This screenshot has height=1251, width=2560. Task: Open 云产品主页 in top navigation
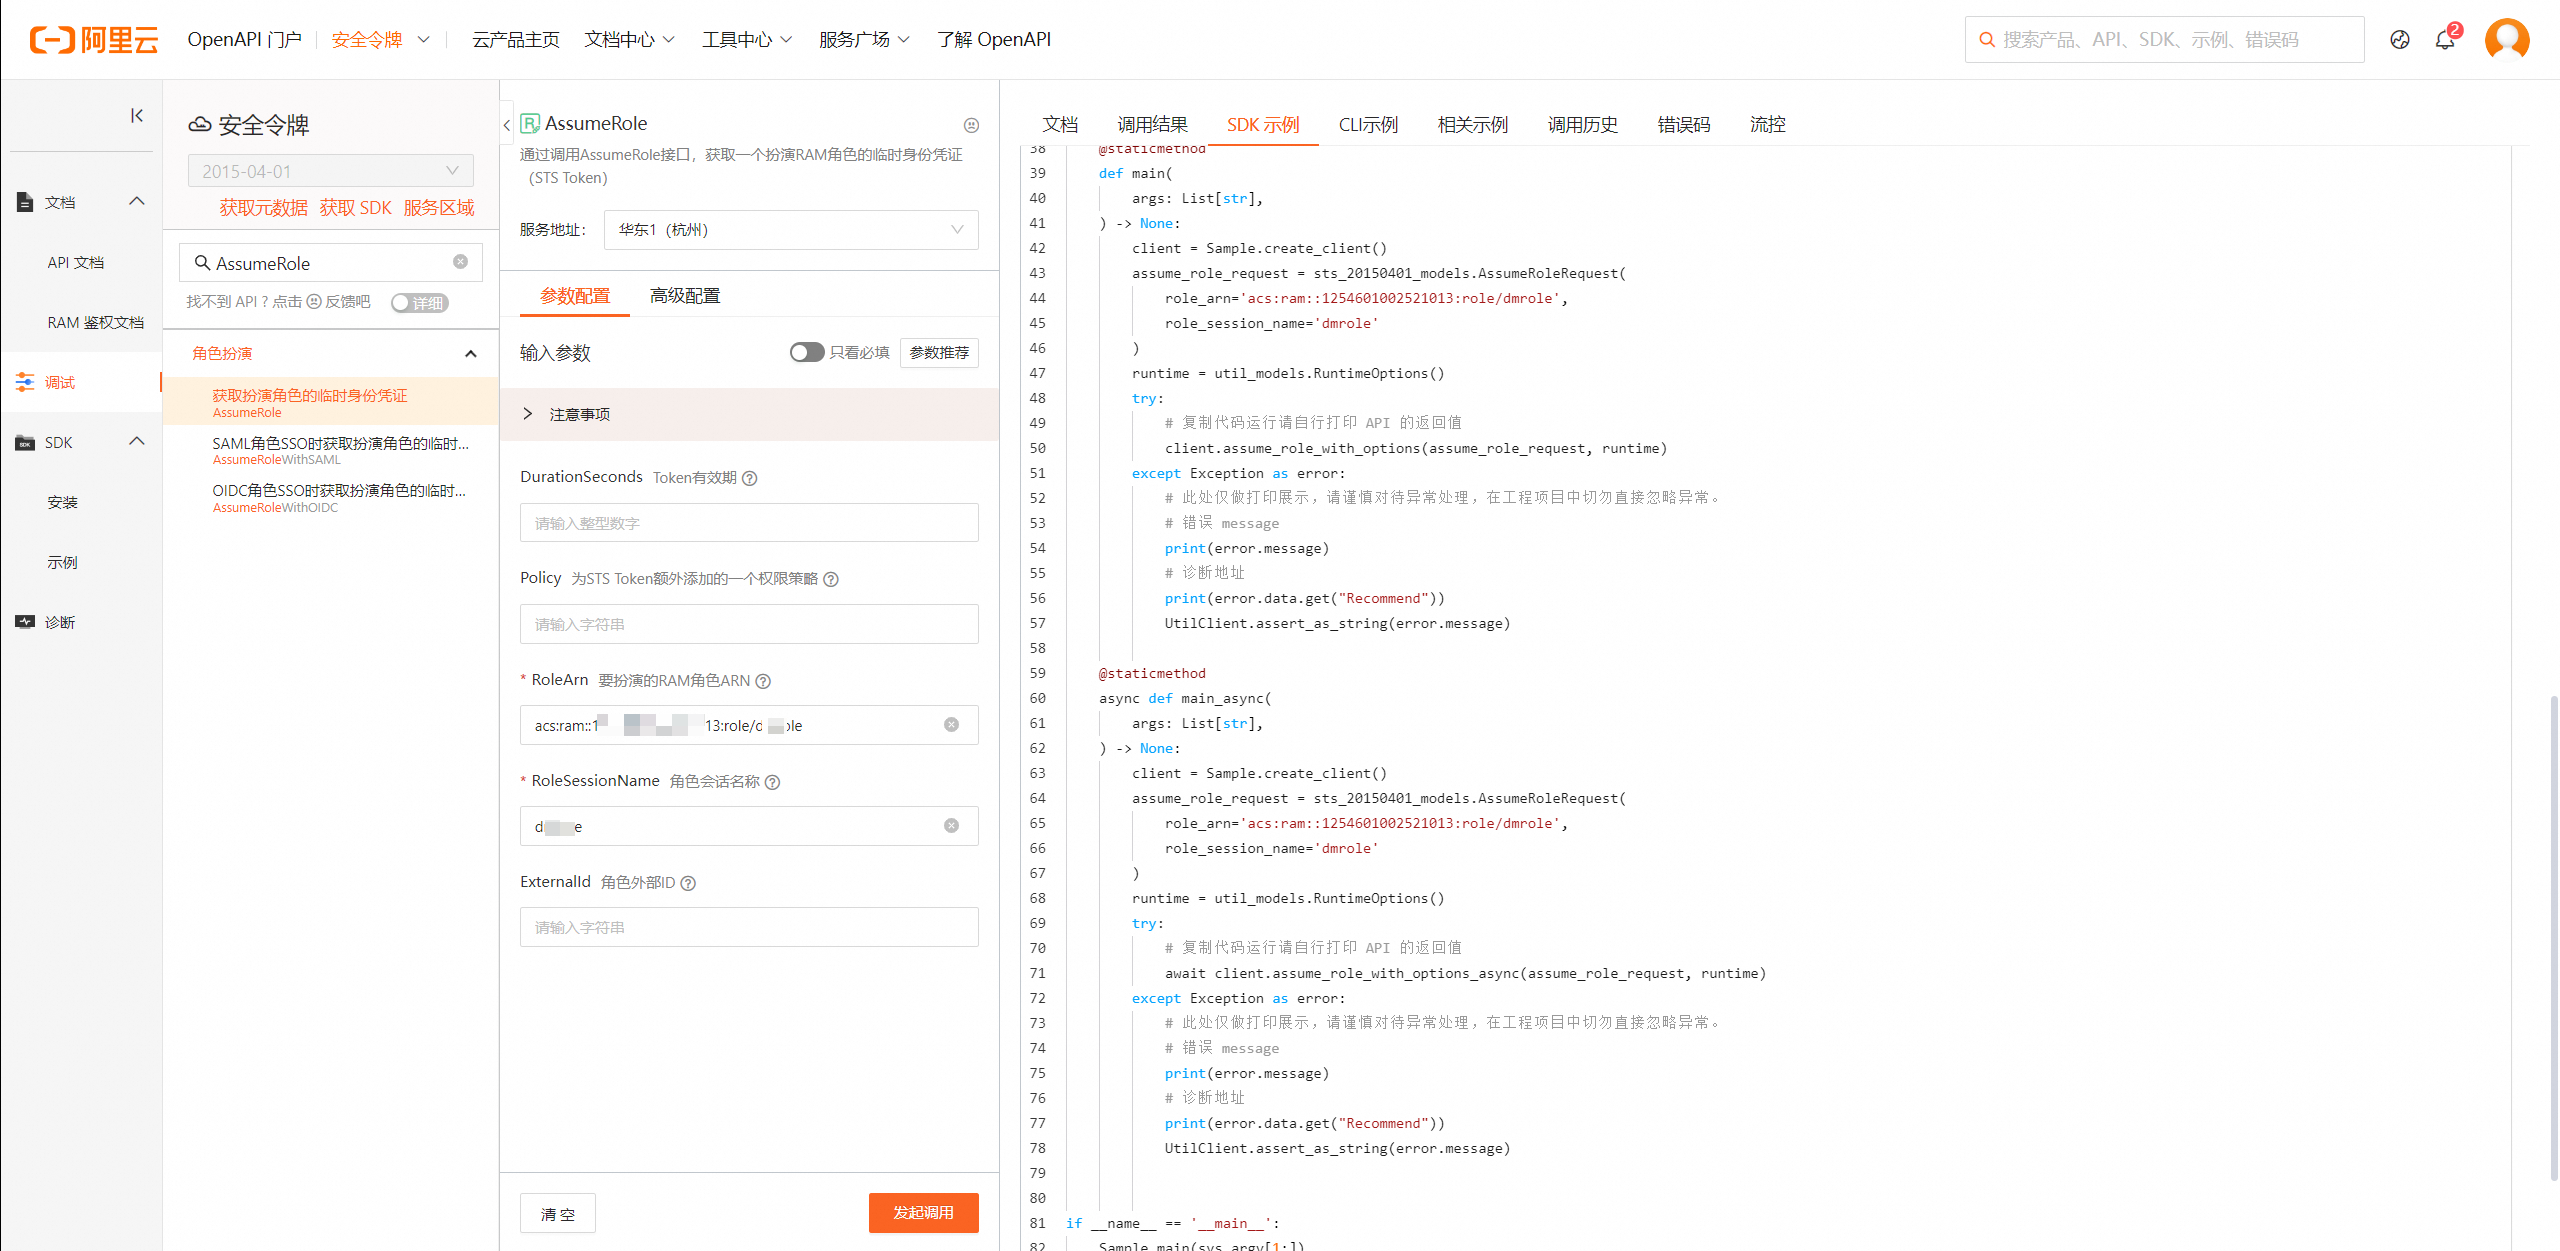pyautogui.click(x=516, y=40)
